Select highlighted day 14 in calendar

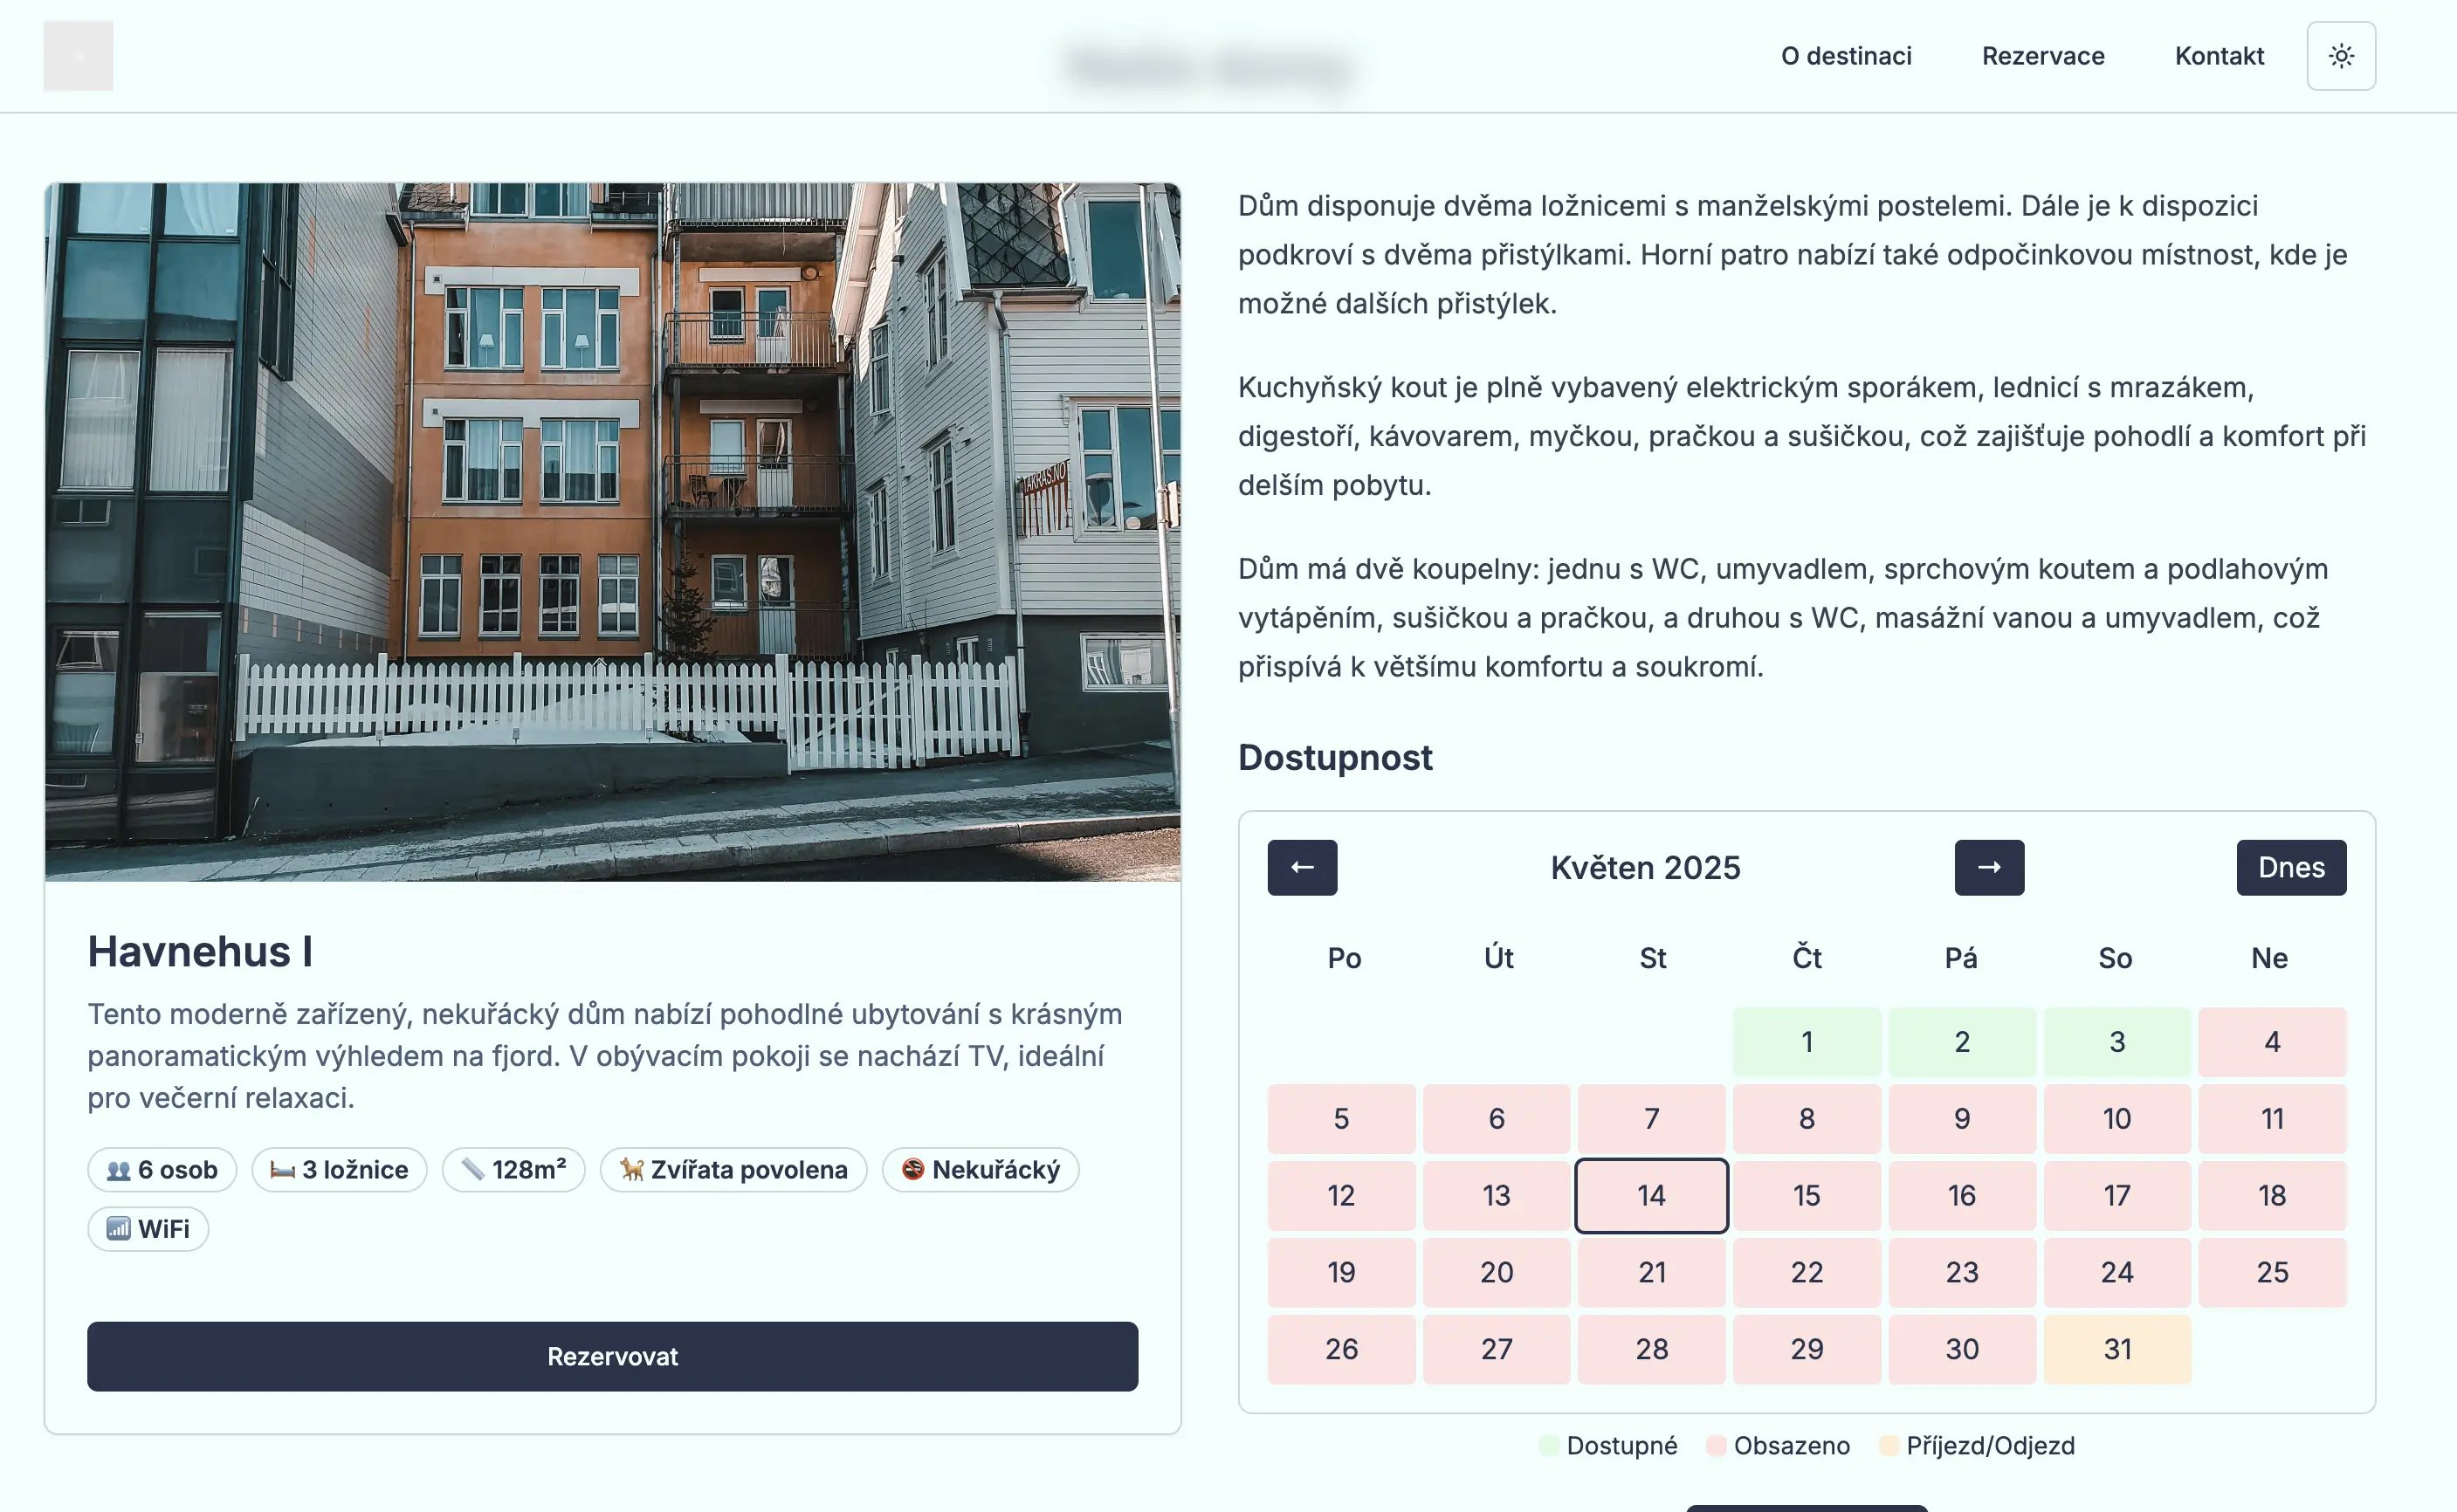coord(1651,1195)
